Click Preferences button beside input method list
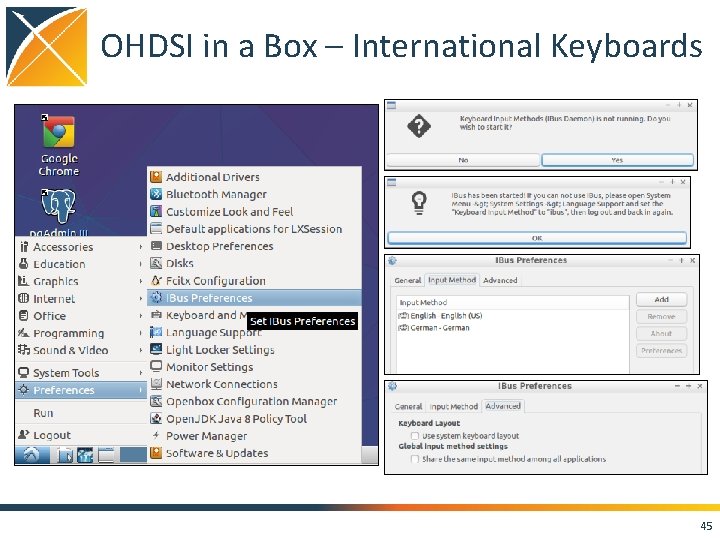This screenshot has height=540, width=720. (661, 350)
